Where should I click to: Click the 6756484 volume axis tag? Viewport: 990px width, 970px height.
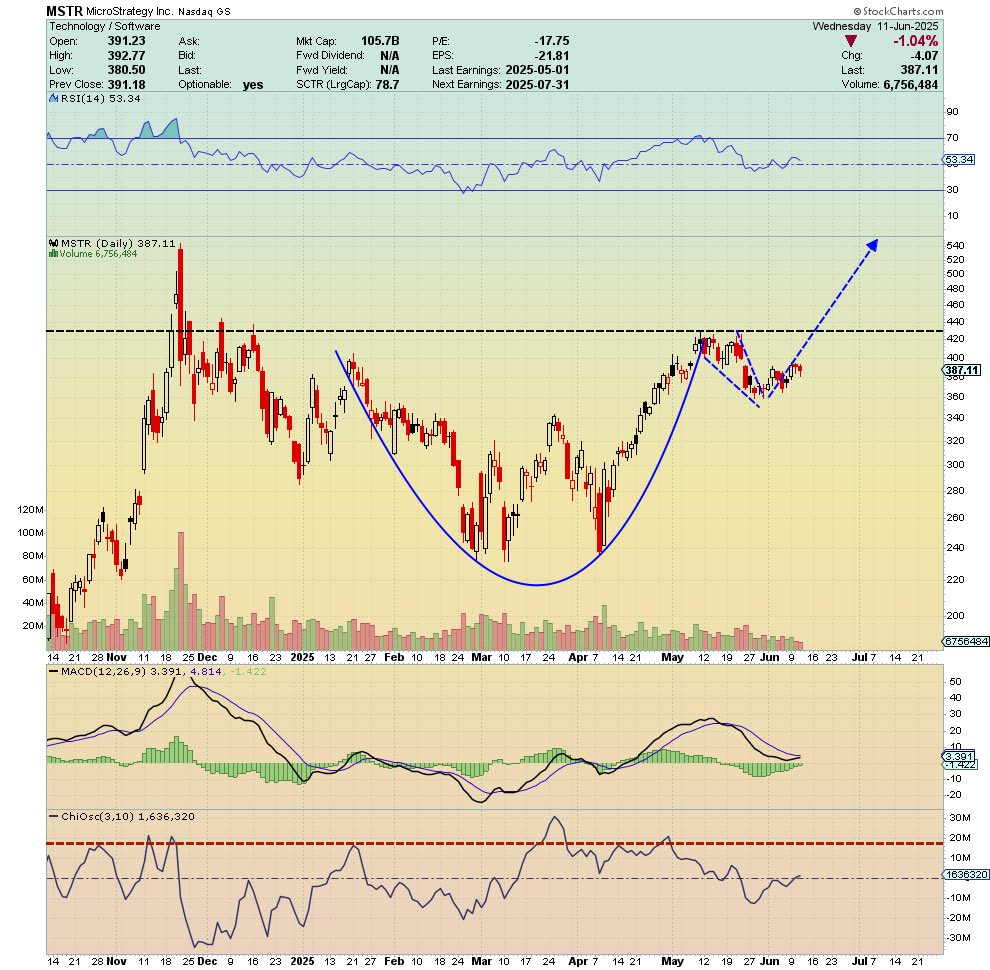click(x=961, y=641)
